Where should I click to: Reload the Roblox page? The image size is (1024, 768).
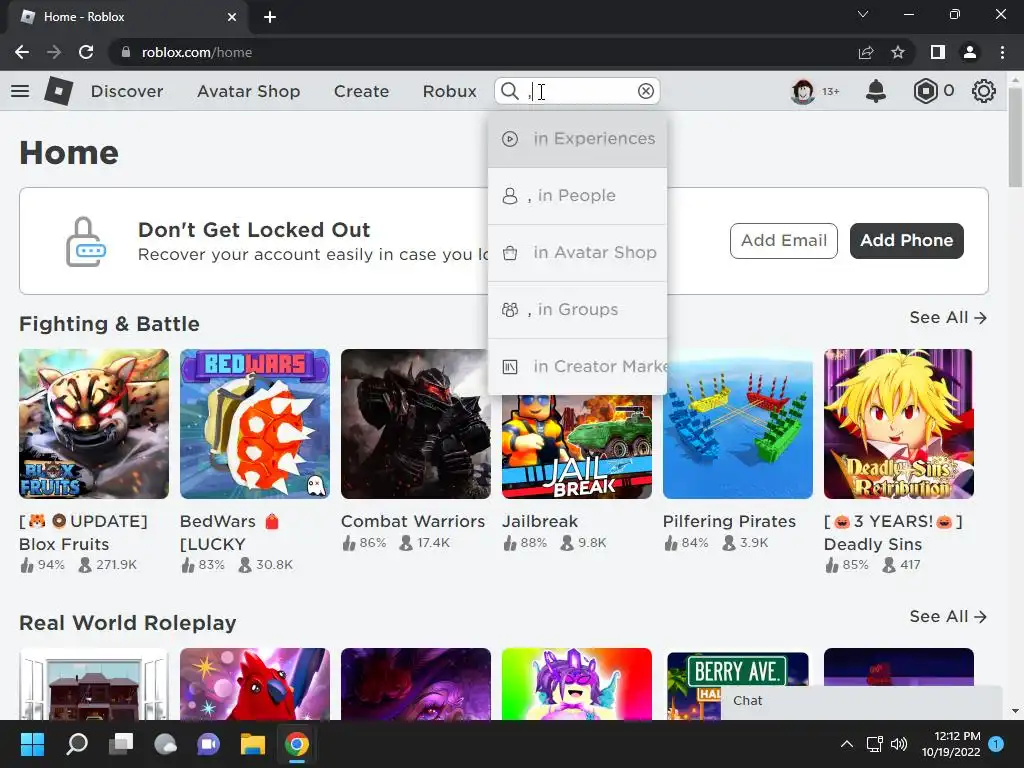(86, 52)
